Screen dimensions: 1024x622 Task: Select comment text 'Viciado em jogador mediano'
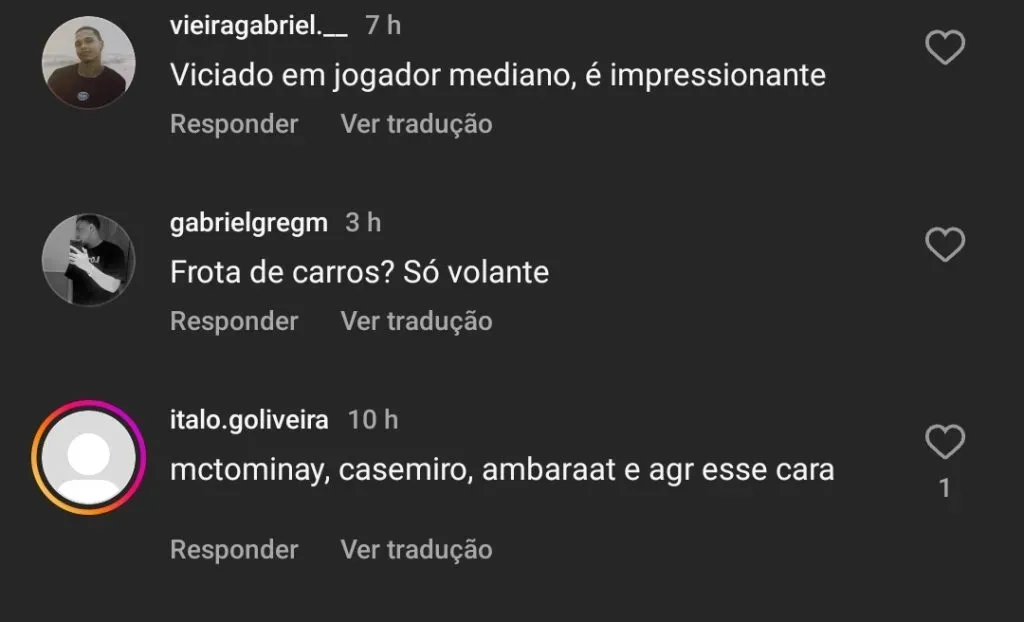(x=372, y=75)
